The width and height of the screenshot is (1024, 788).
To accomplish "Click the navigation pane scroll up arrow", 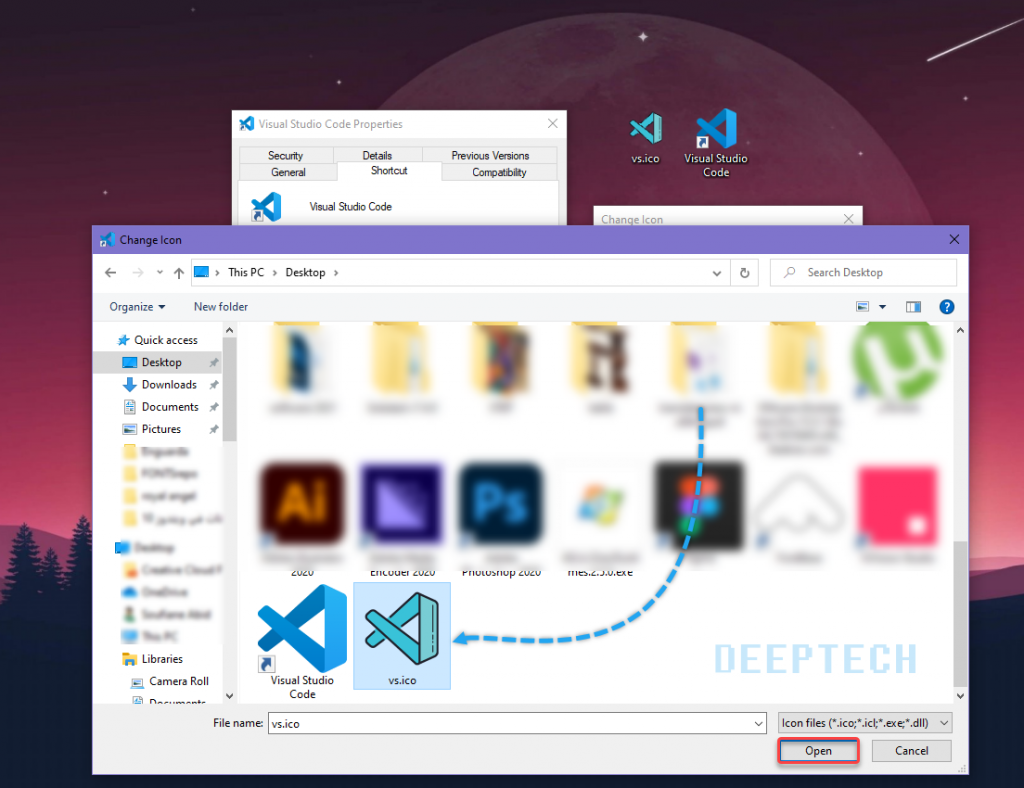I will (x=229, y=330).
